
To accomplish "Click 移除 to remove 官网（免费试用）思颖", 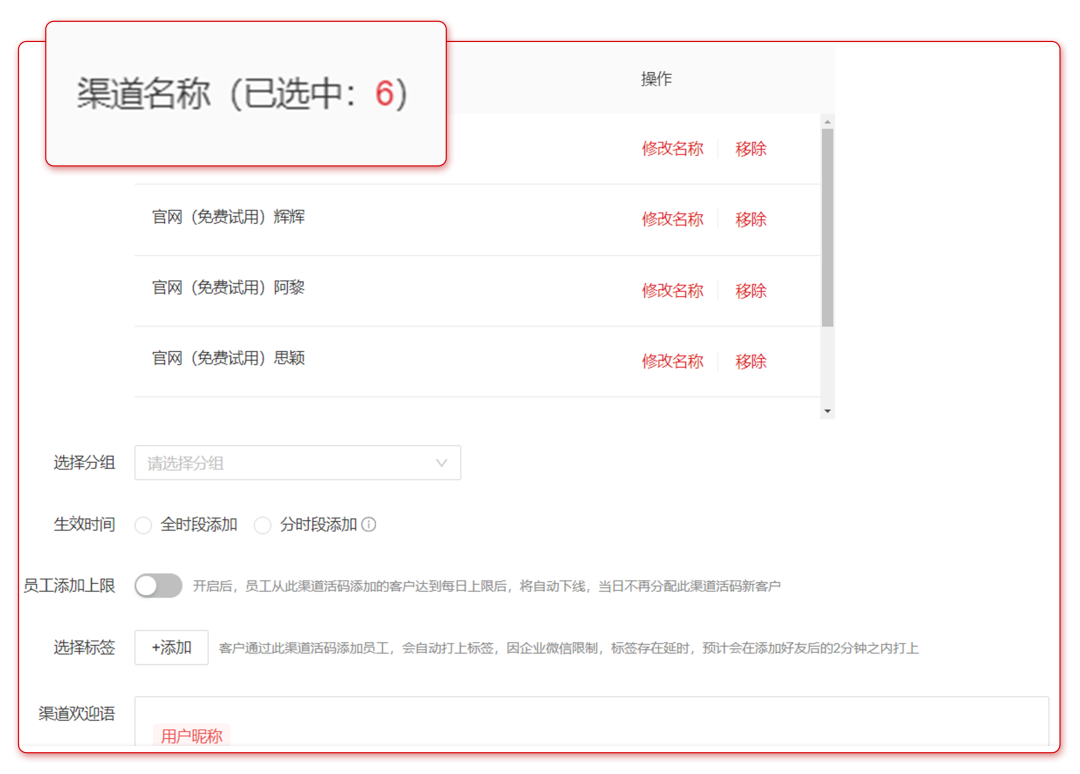I will [x=751, y=361].
